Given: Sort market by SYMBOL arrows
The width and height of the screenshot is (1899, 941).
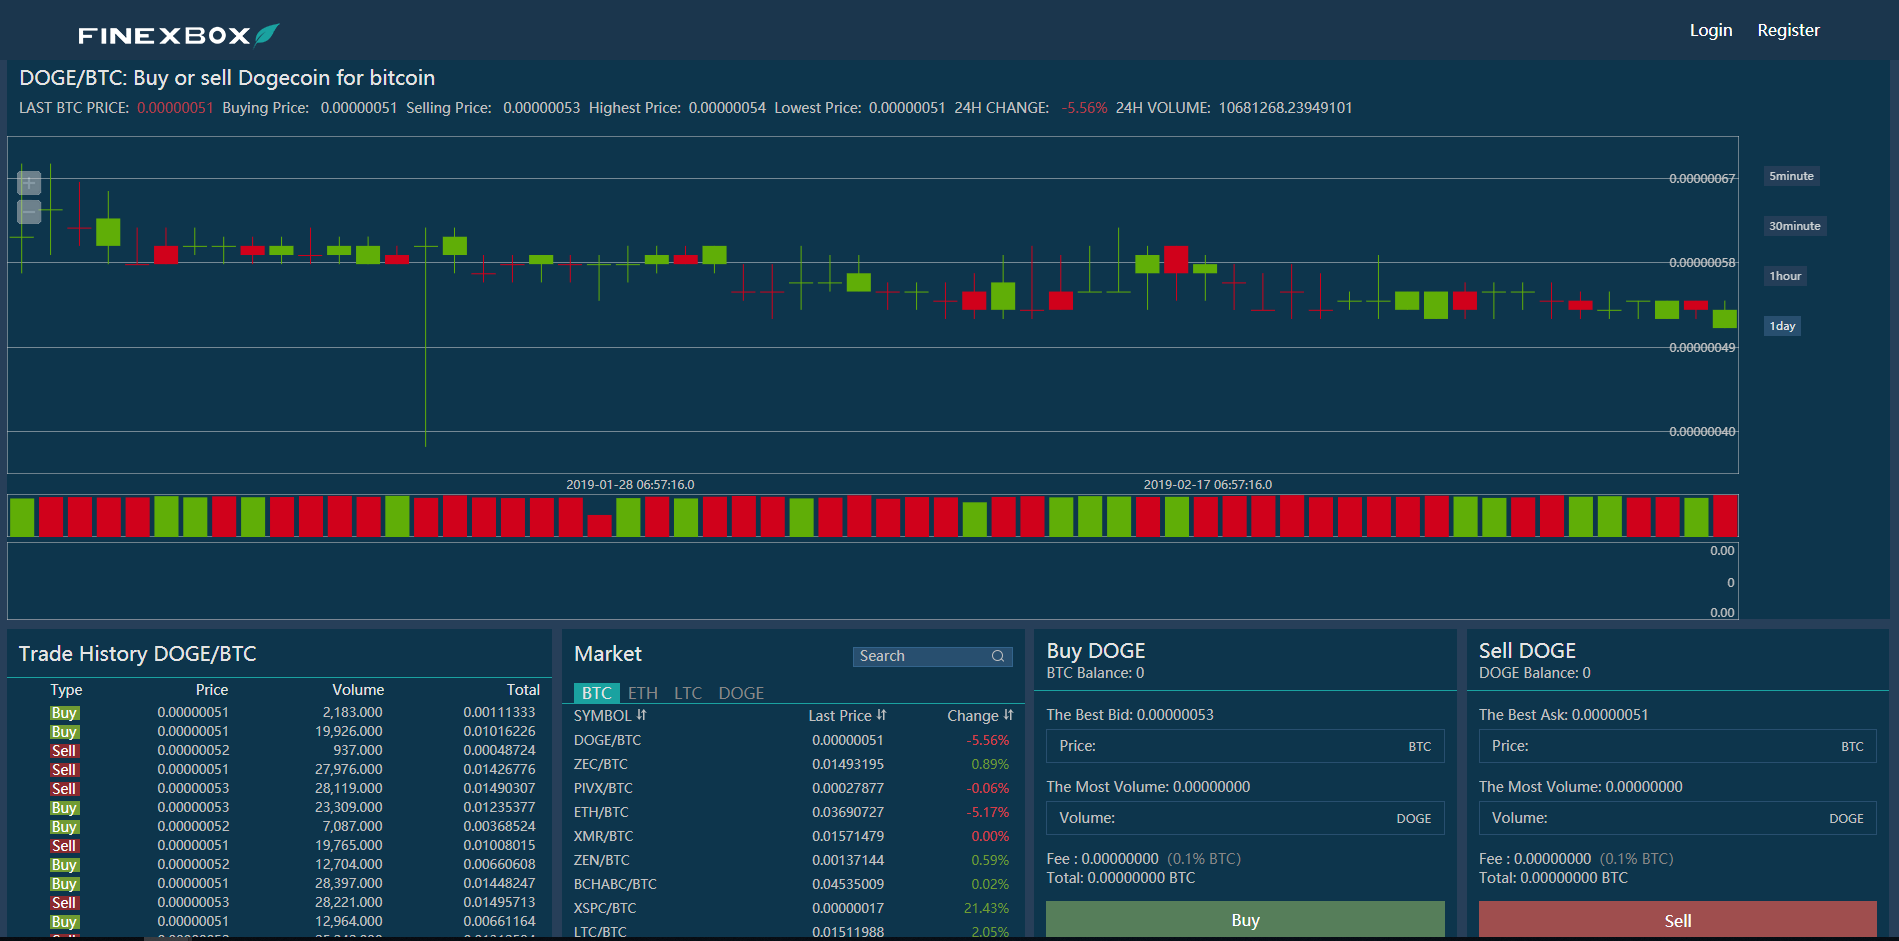Looking at the screenshot, I should point(642,715).
